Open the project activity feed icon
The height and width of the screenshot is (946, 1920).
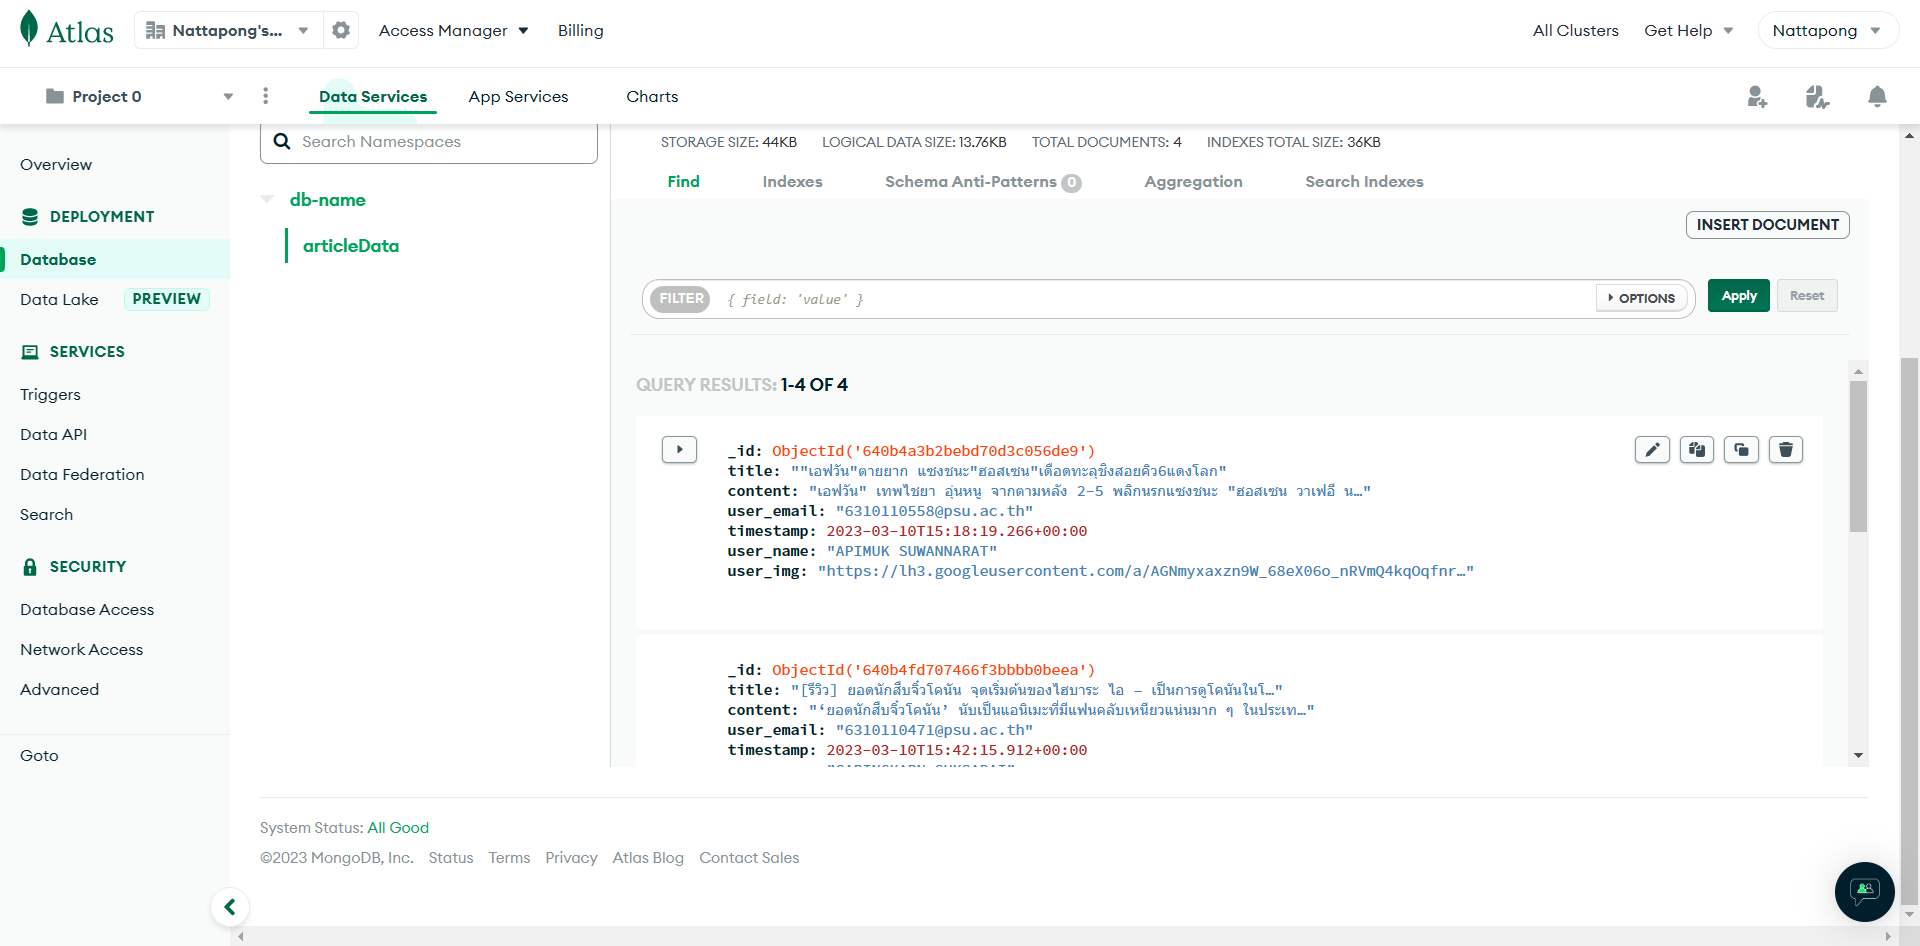(1817, 96)
